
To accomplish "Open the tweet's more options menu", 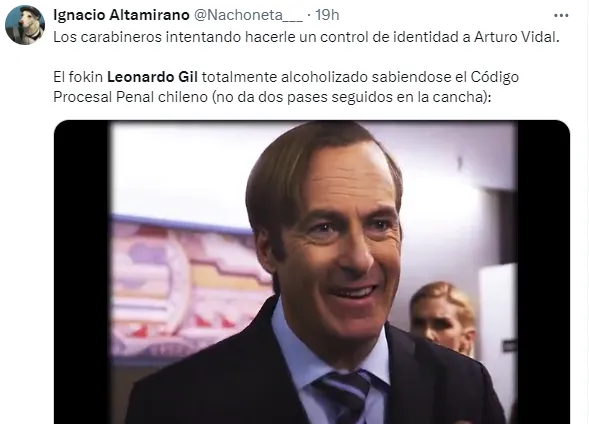I will [561, 15].
